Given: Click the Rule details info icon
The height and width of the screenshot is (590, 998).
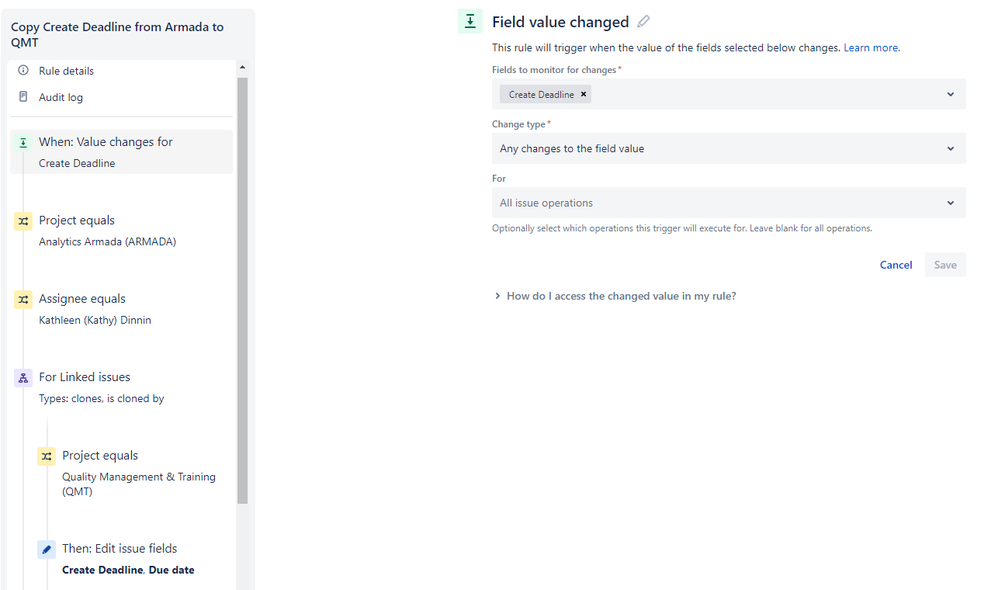Looking at the screenshot, I should [24, 70].
